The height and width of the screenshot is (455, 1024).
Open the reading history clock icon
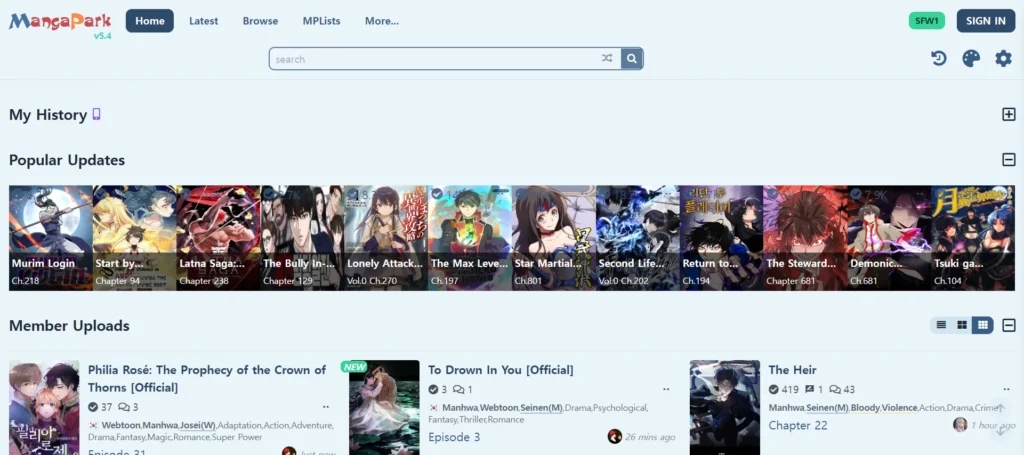coord(939,59)
